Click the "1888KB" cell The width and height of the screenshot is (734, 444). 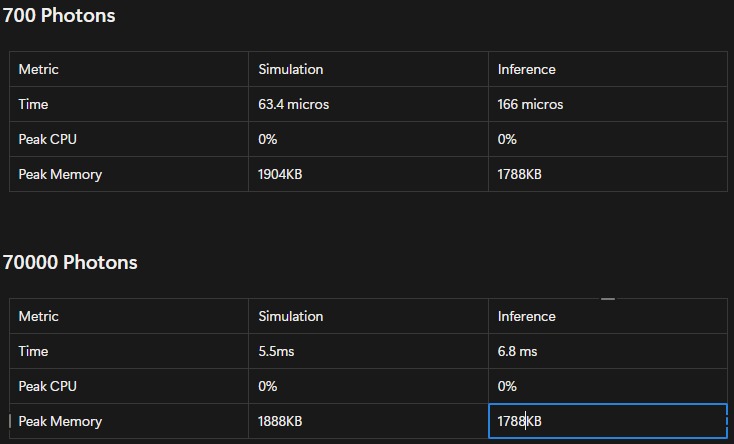[x=368, y=422]
